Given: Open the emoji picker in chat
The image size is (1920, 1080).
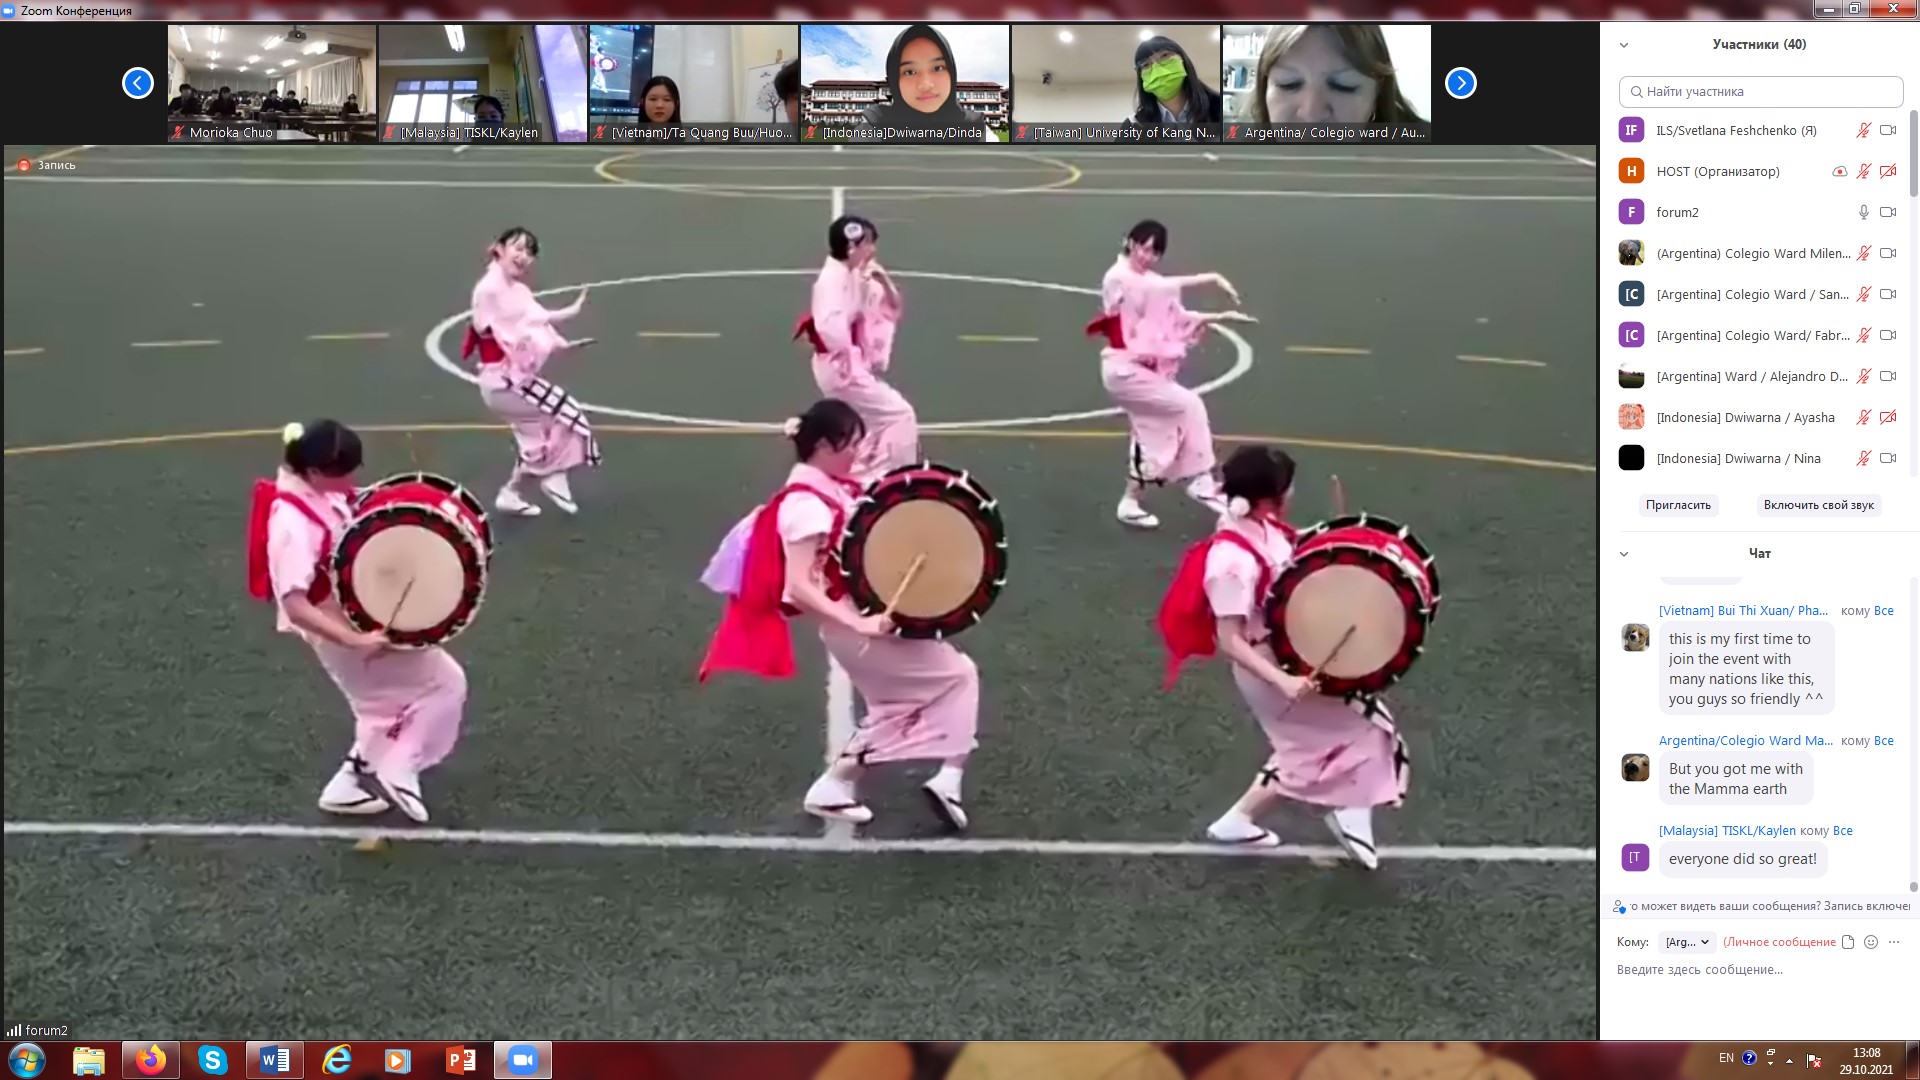Looking at the screenshot, I should point(1871,942).
